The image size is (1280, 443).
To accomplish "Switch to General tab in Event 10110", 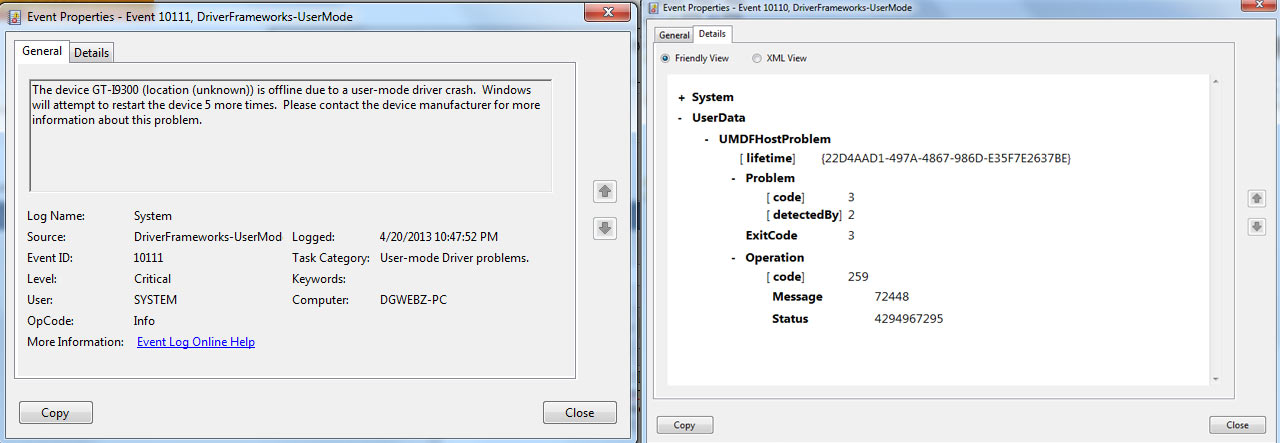I will coord(674,35).
